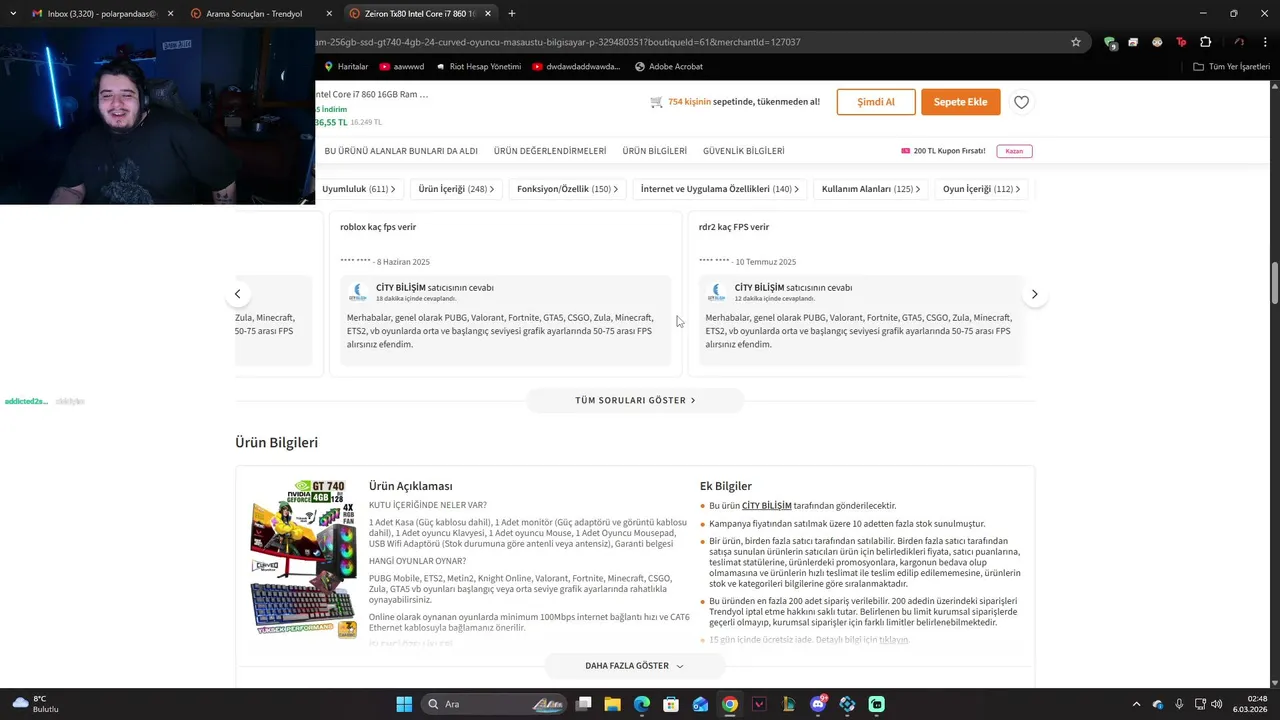Click the OneDrive tray icon
Screen dimensions: 1280x720
[1158, 704]
